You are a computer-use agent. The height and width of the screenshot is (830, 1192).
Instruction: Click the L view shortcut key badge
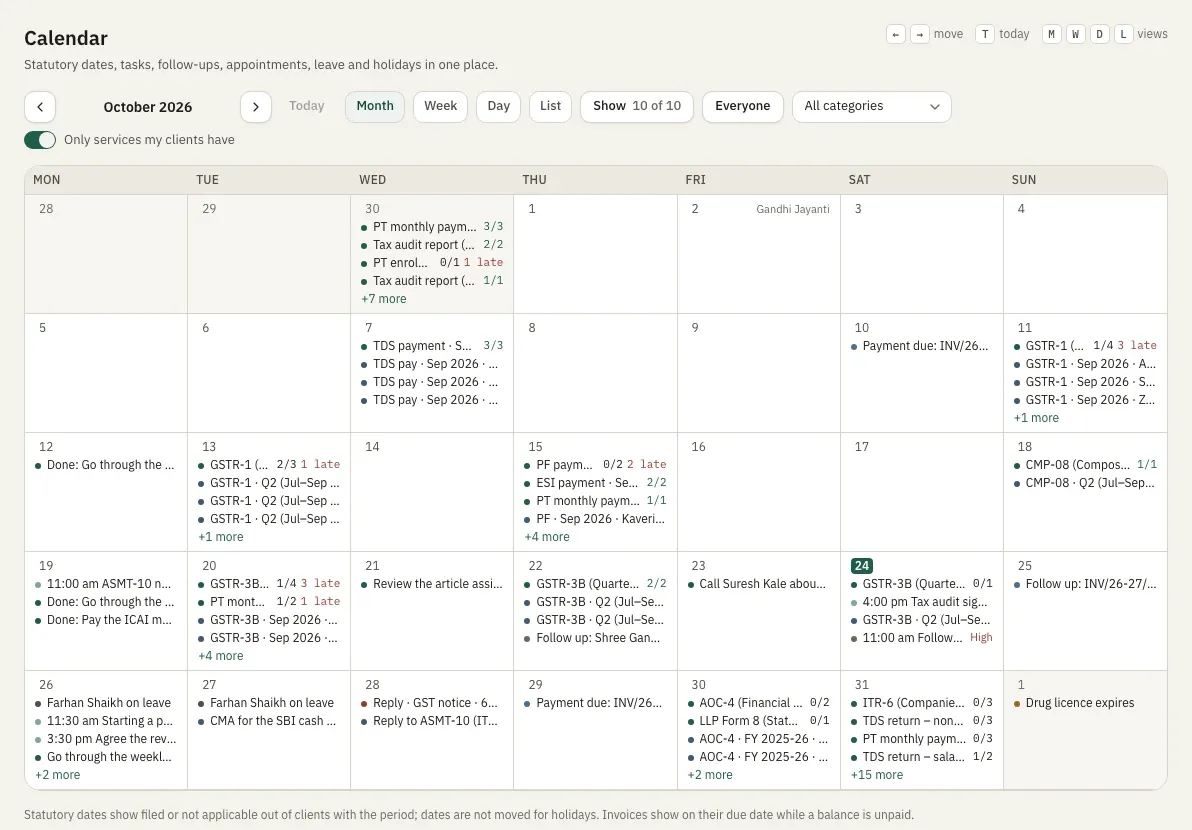pos(1124,34)
